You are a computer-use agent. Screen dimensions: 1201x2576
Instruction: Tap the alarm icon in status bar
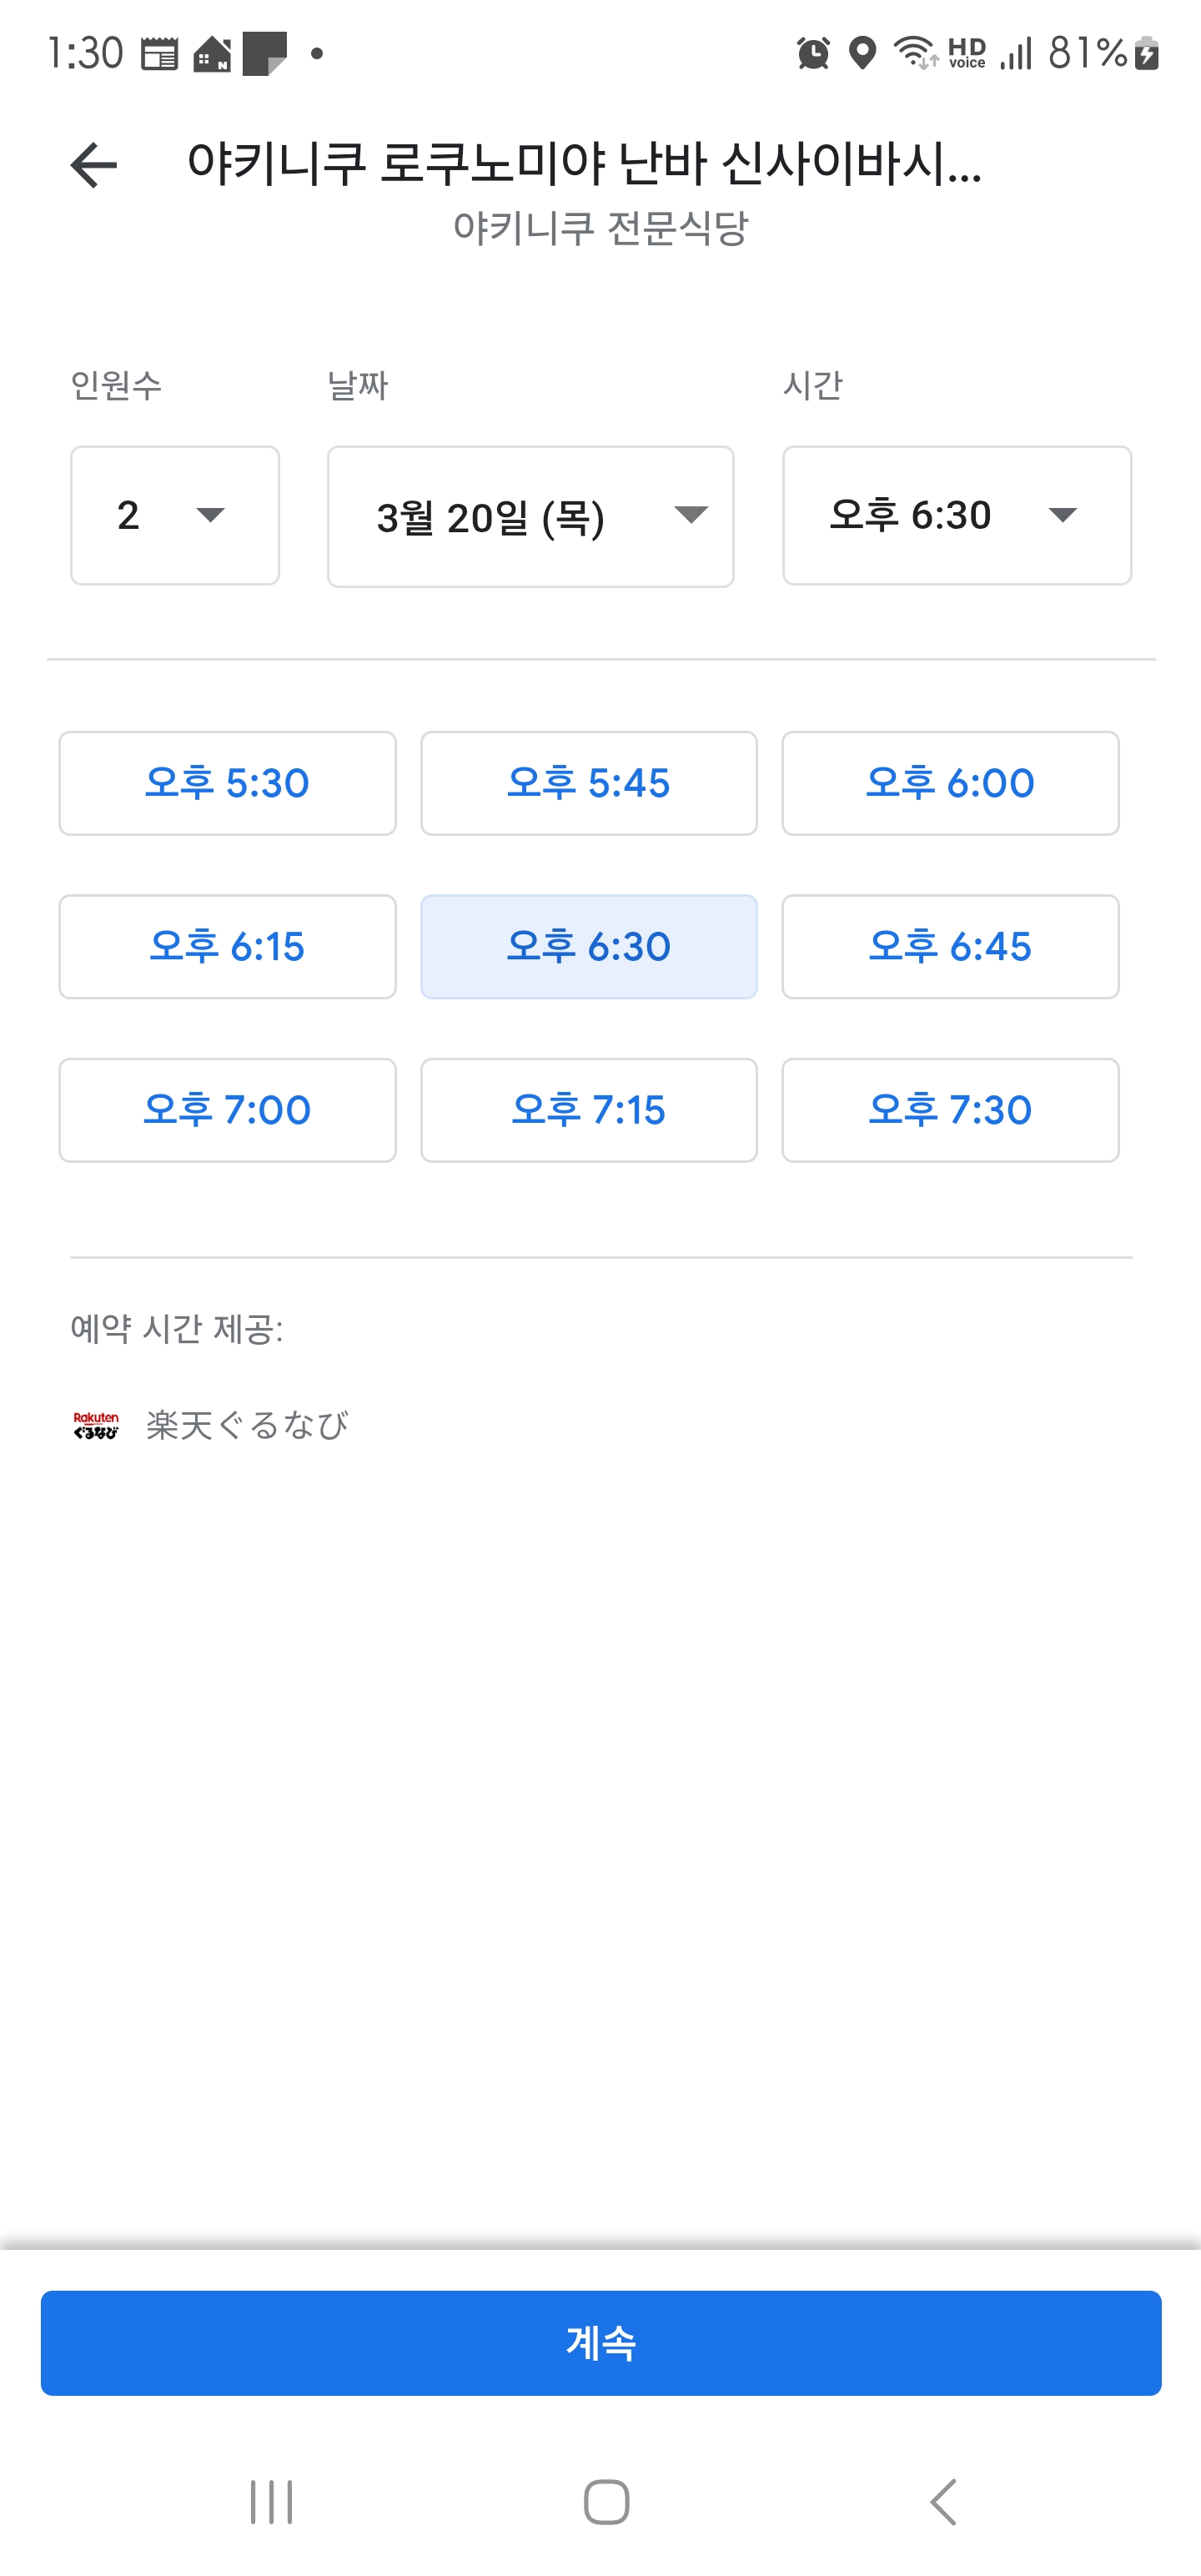813,53
